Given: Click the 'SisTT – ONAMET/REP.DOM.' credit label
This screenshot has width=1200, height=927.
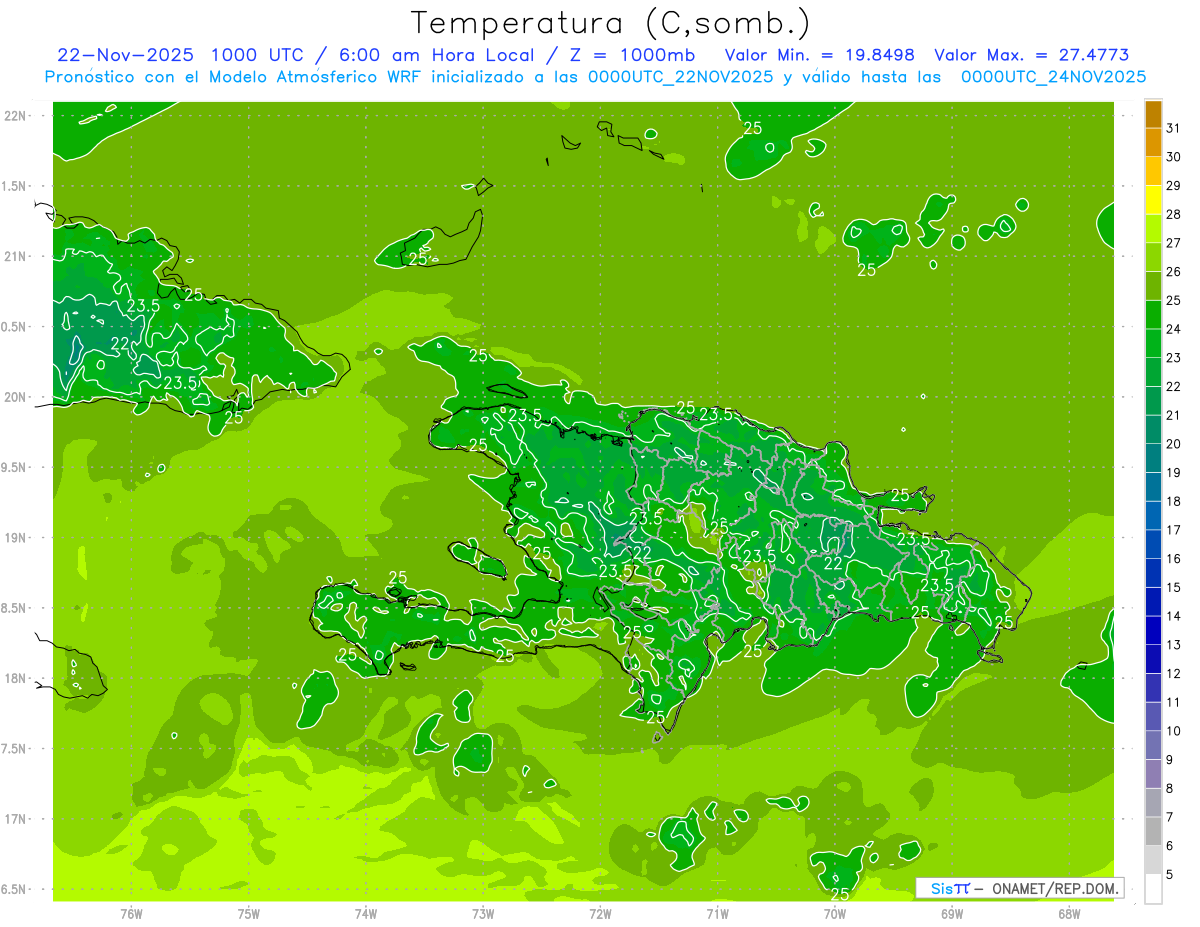Looking at the screenshot, I should tap(1019, 888).
